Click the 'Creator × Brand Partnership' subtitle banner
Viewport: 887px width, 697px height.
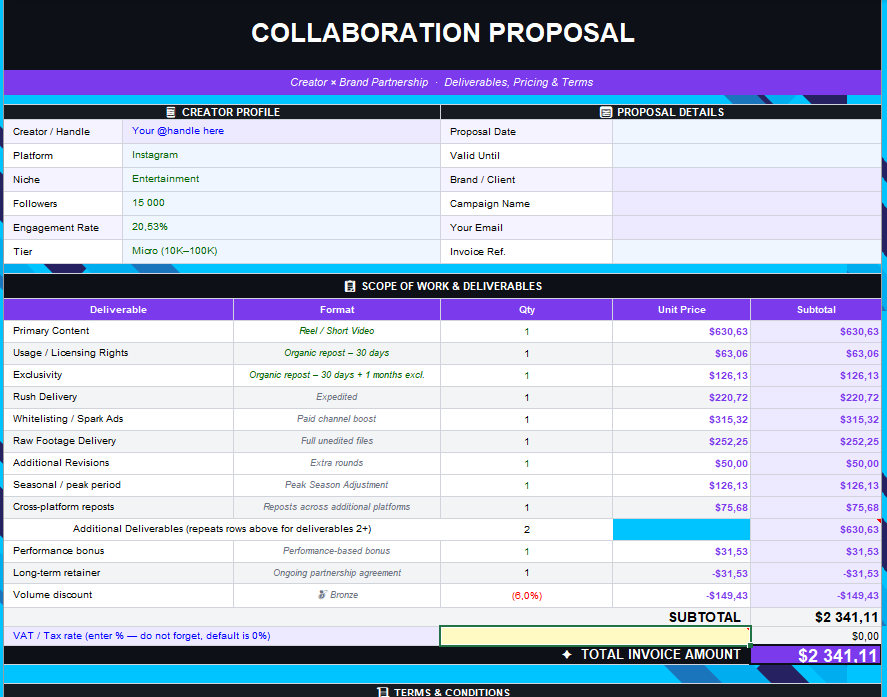click(x=442, y=83)
